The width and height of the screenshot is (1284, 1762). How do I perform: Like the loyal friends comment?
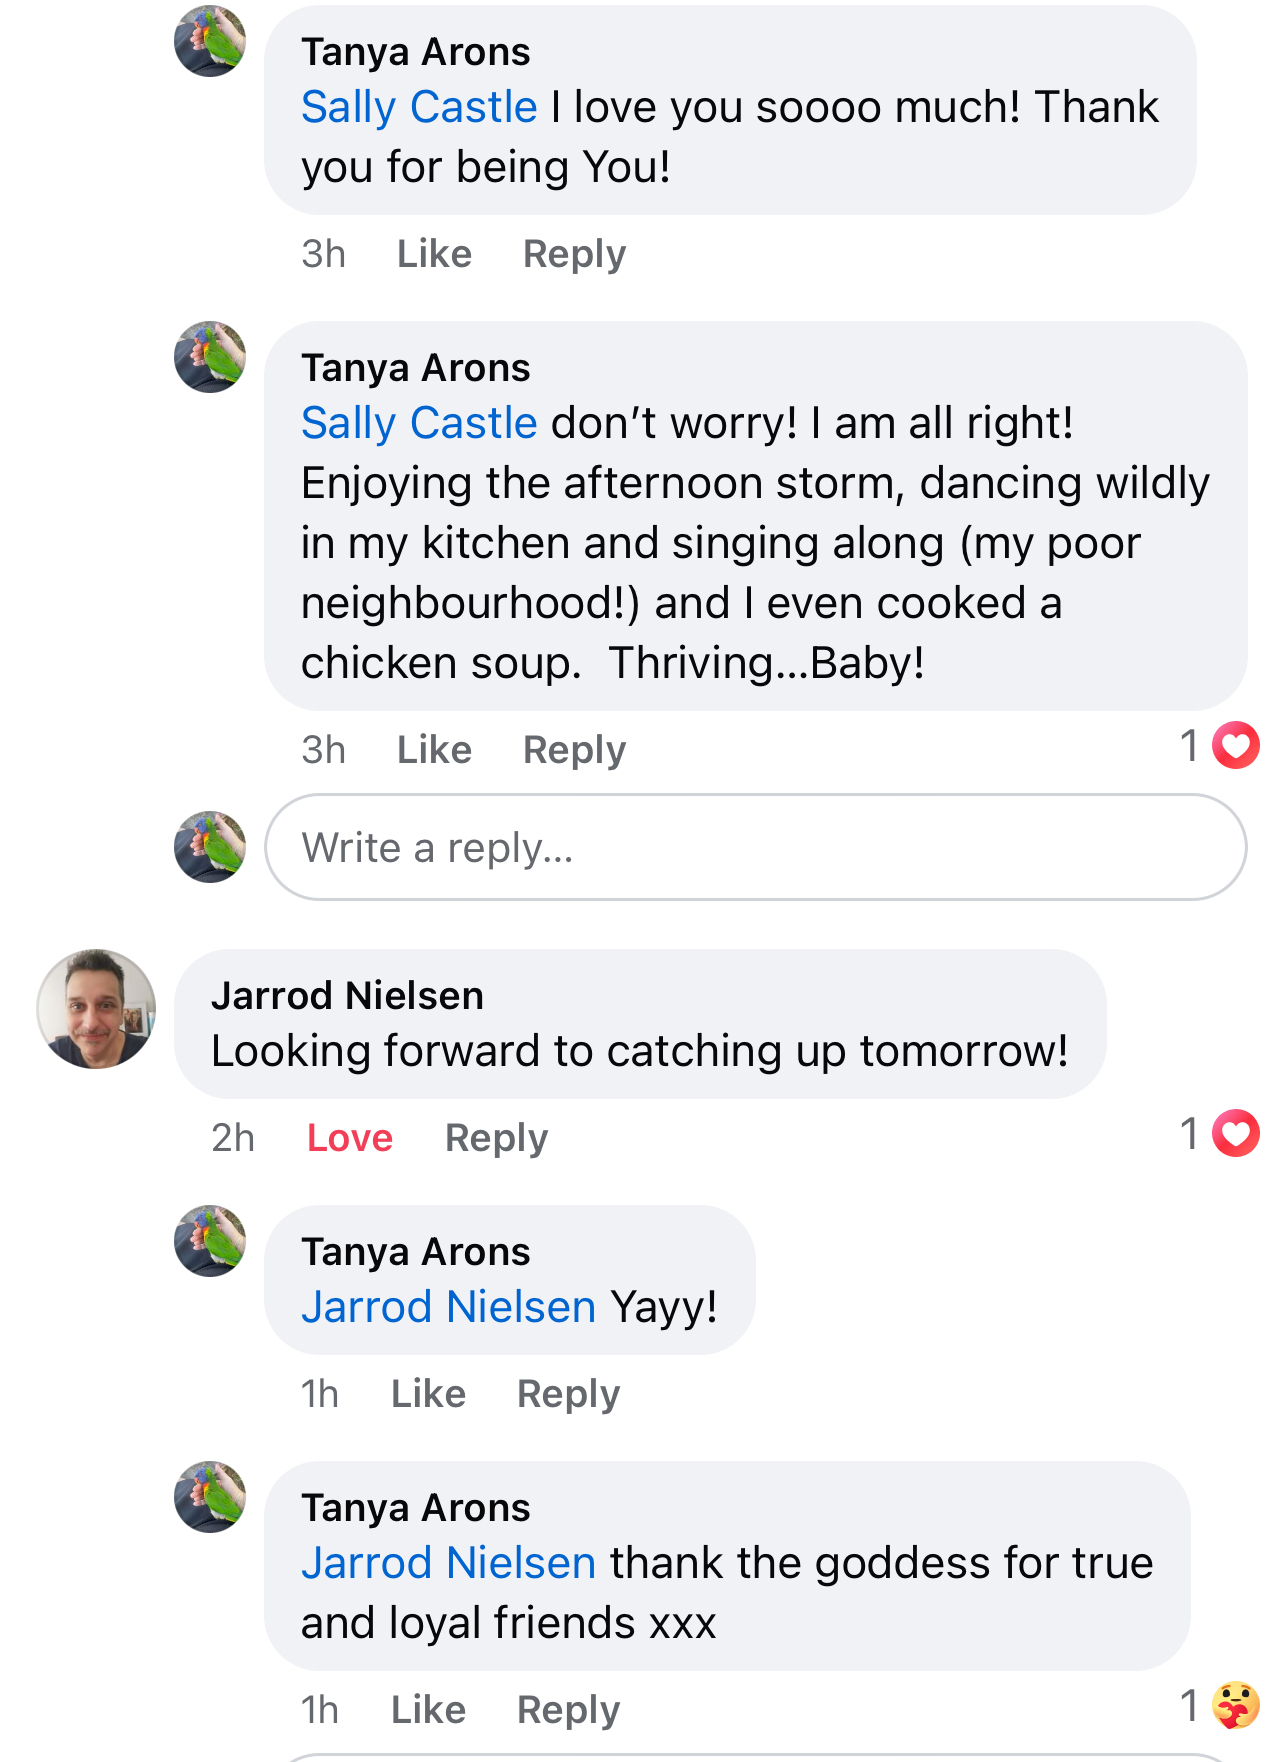click(428, 1710)
